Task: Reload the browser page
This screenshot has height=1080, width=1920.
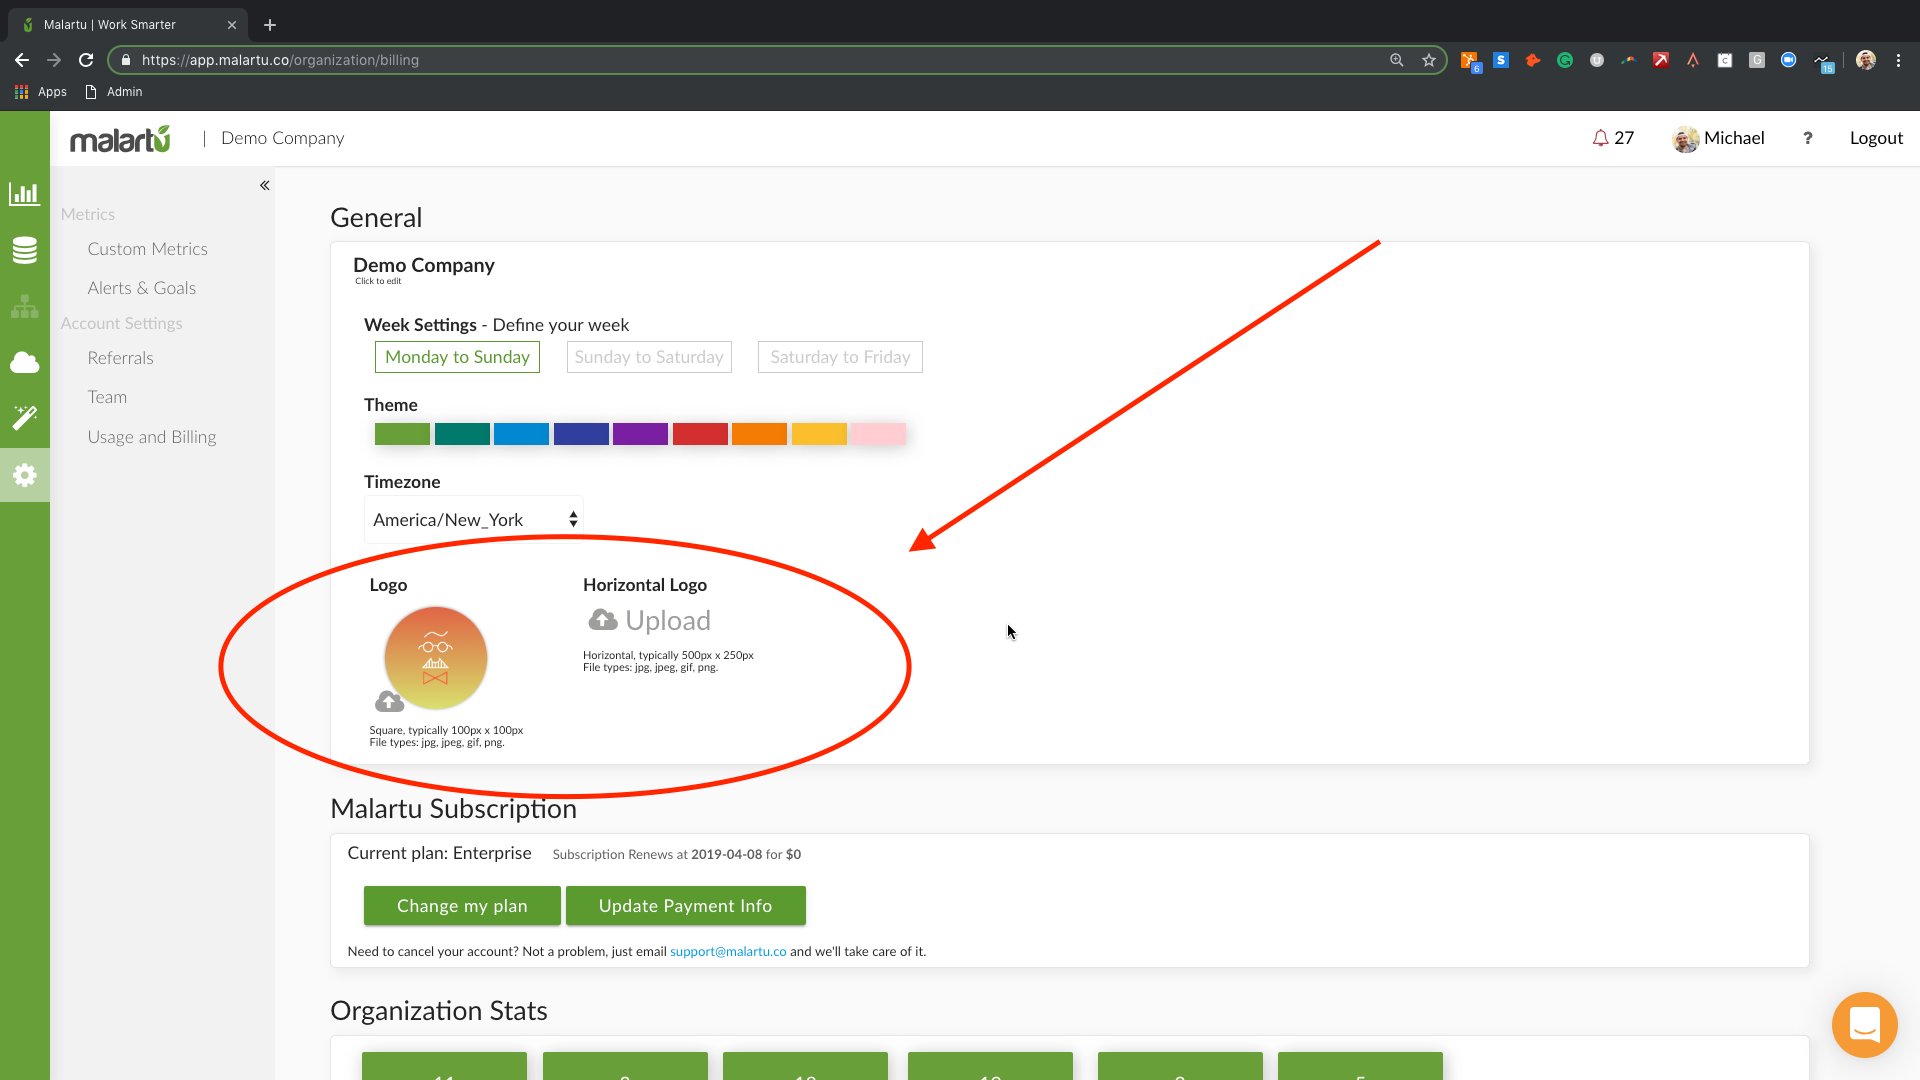Action: click(86, 60)
